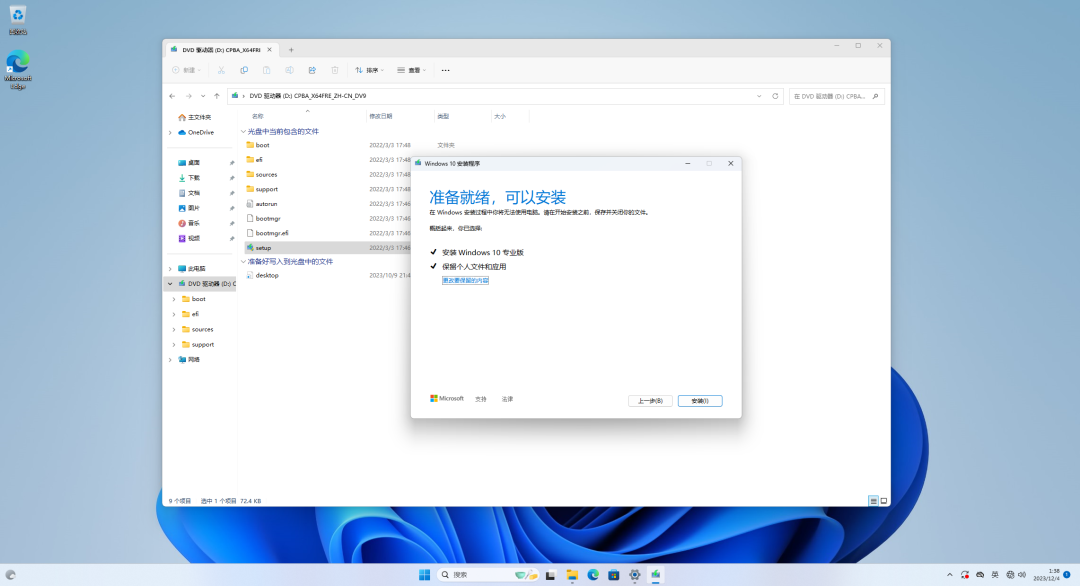The height and width of the screenshot is (586, 1080).
Task: Click the Rename icon in Explorer toolbar
Action: [x=289, y=70]
